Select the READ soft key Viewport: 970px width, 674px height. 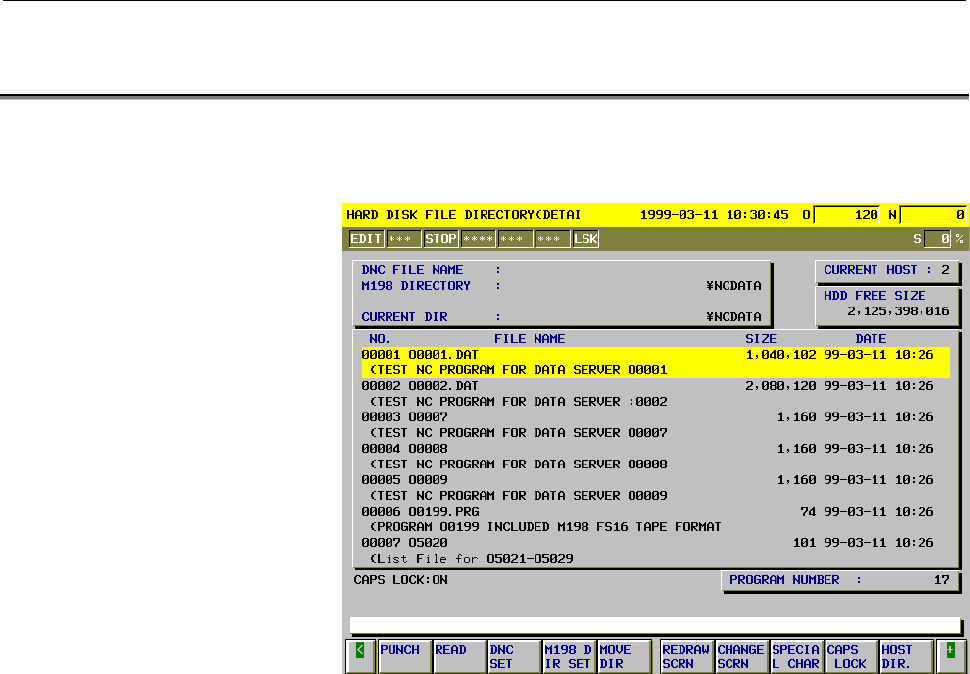click(x=460, y=656)
